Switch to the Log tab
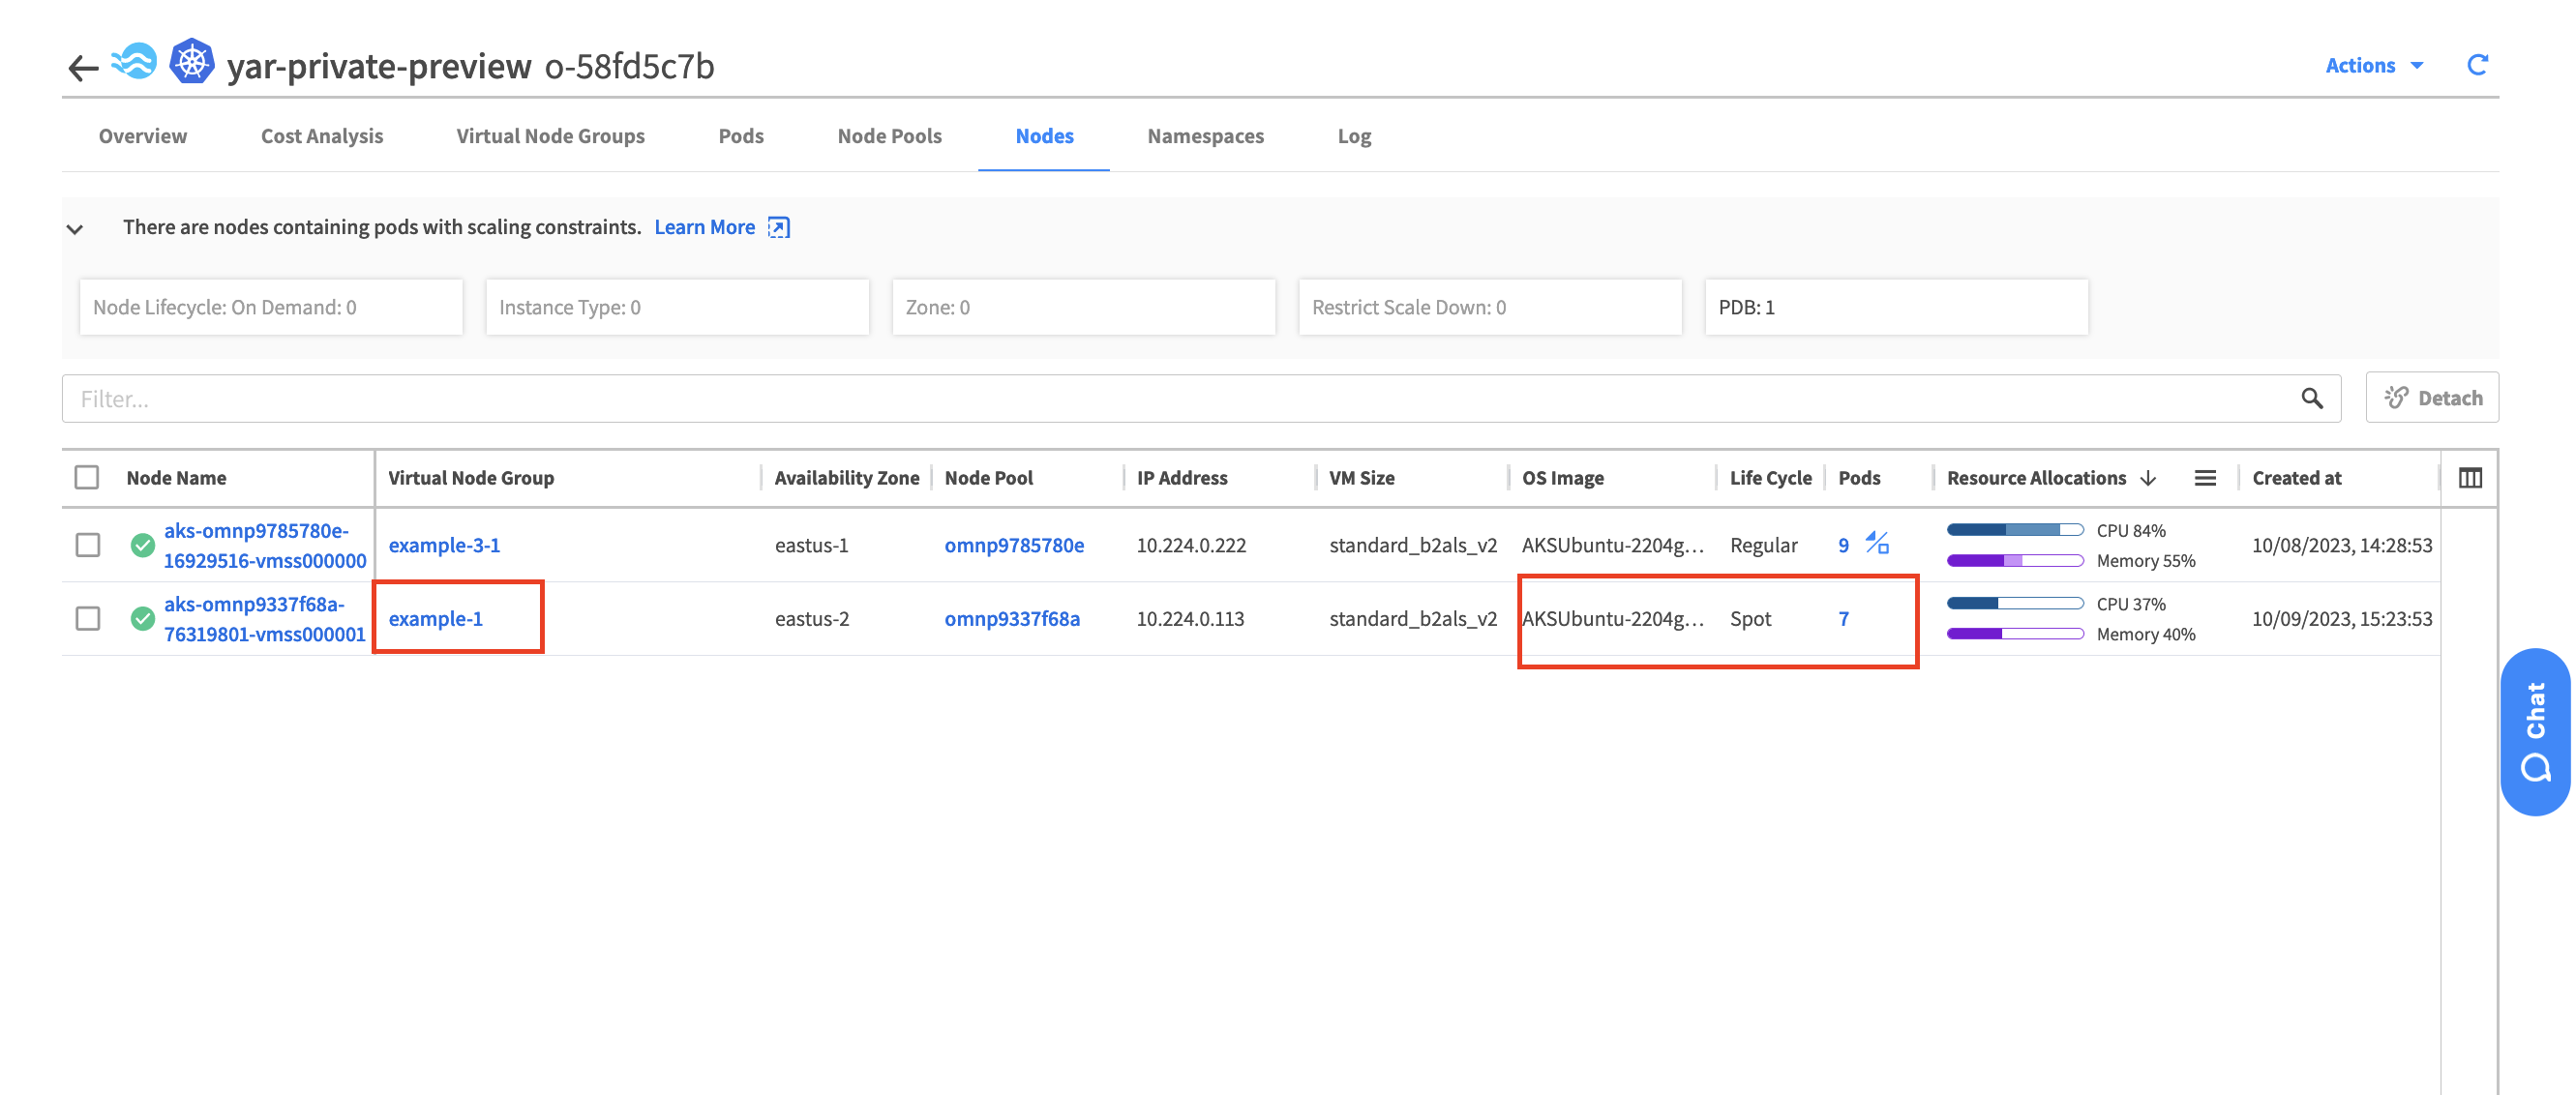2576x1095 pixels. click(x=1354, y=136)
